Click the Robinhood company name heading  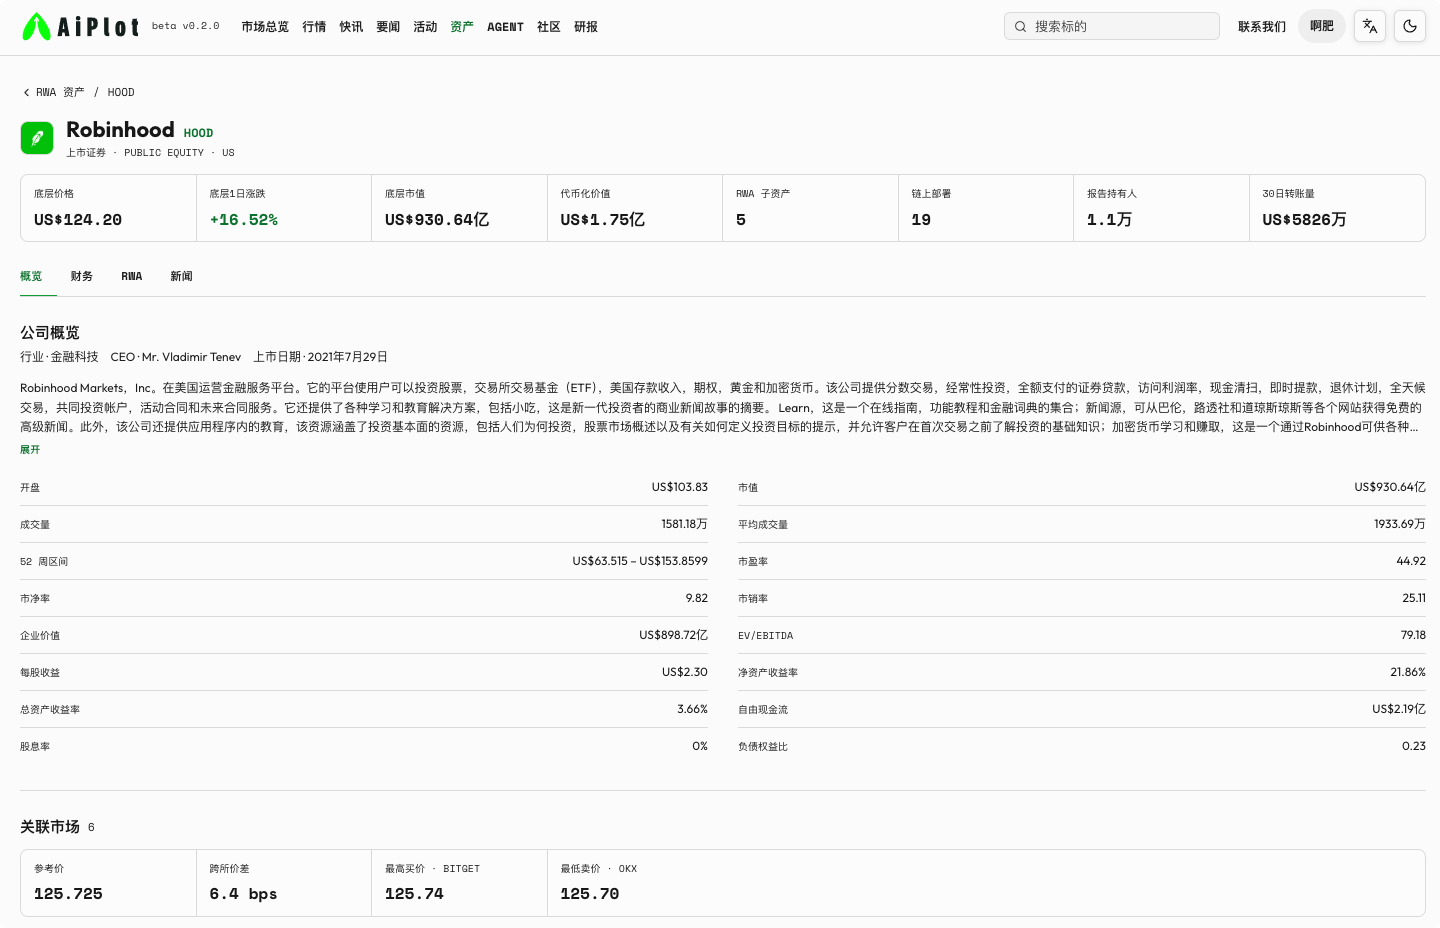pos(120,130)
